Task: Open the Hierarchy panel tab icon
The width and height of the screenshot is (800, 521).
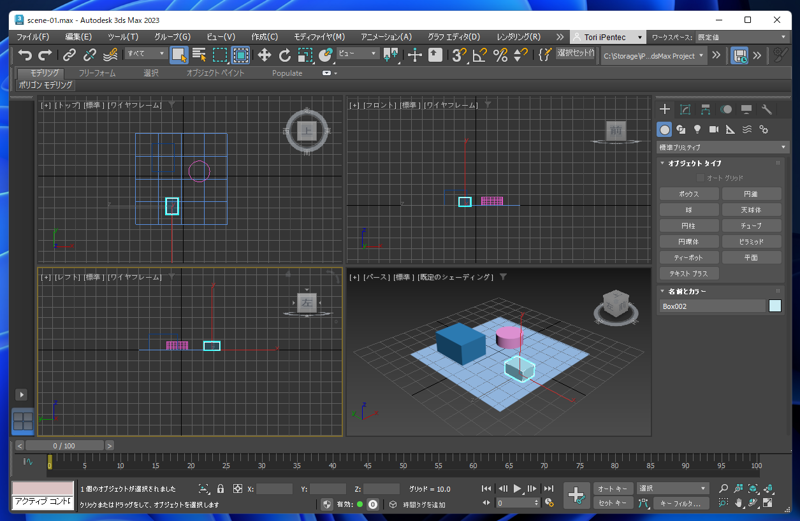Action: (x=706, y=109)
